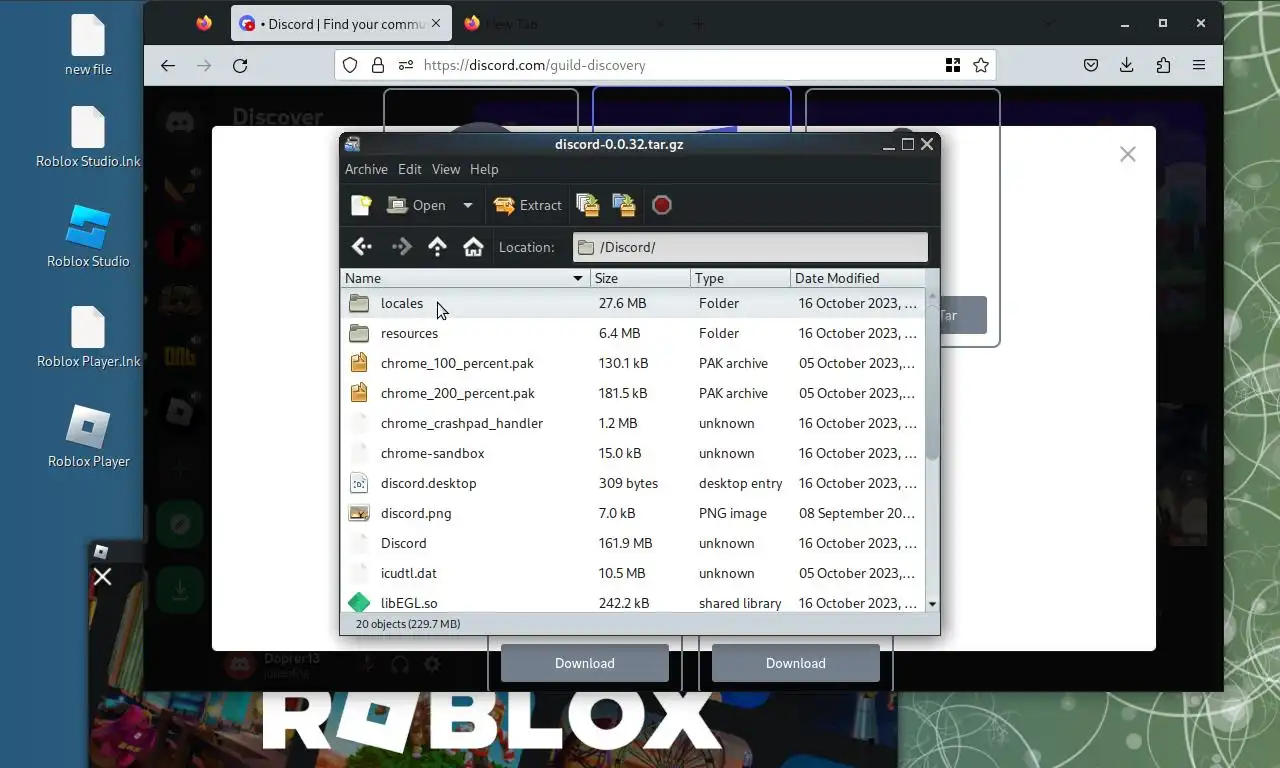
Task: Open Roblox Player desktop shortcut
Action: click(x=88, y=437)
